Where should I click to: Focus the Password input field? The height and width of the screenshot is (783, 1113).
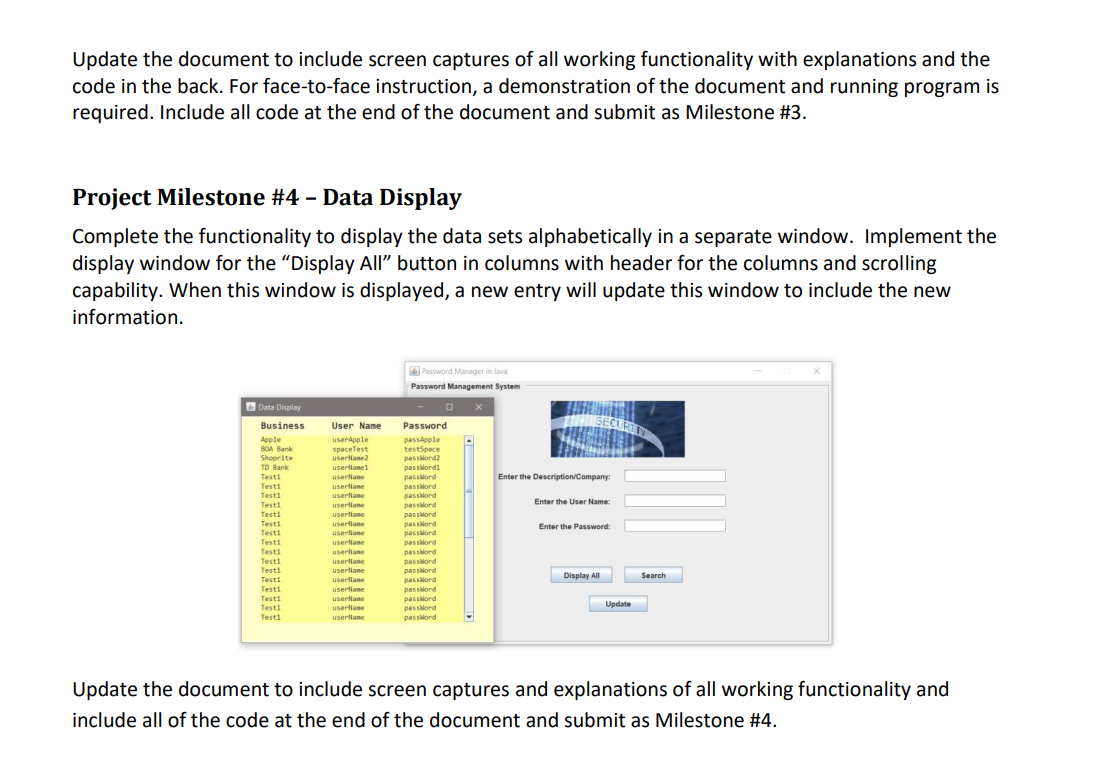point(675,526)
